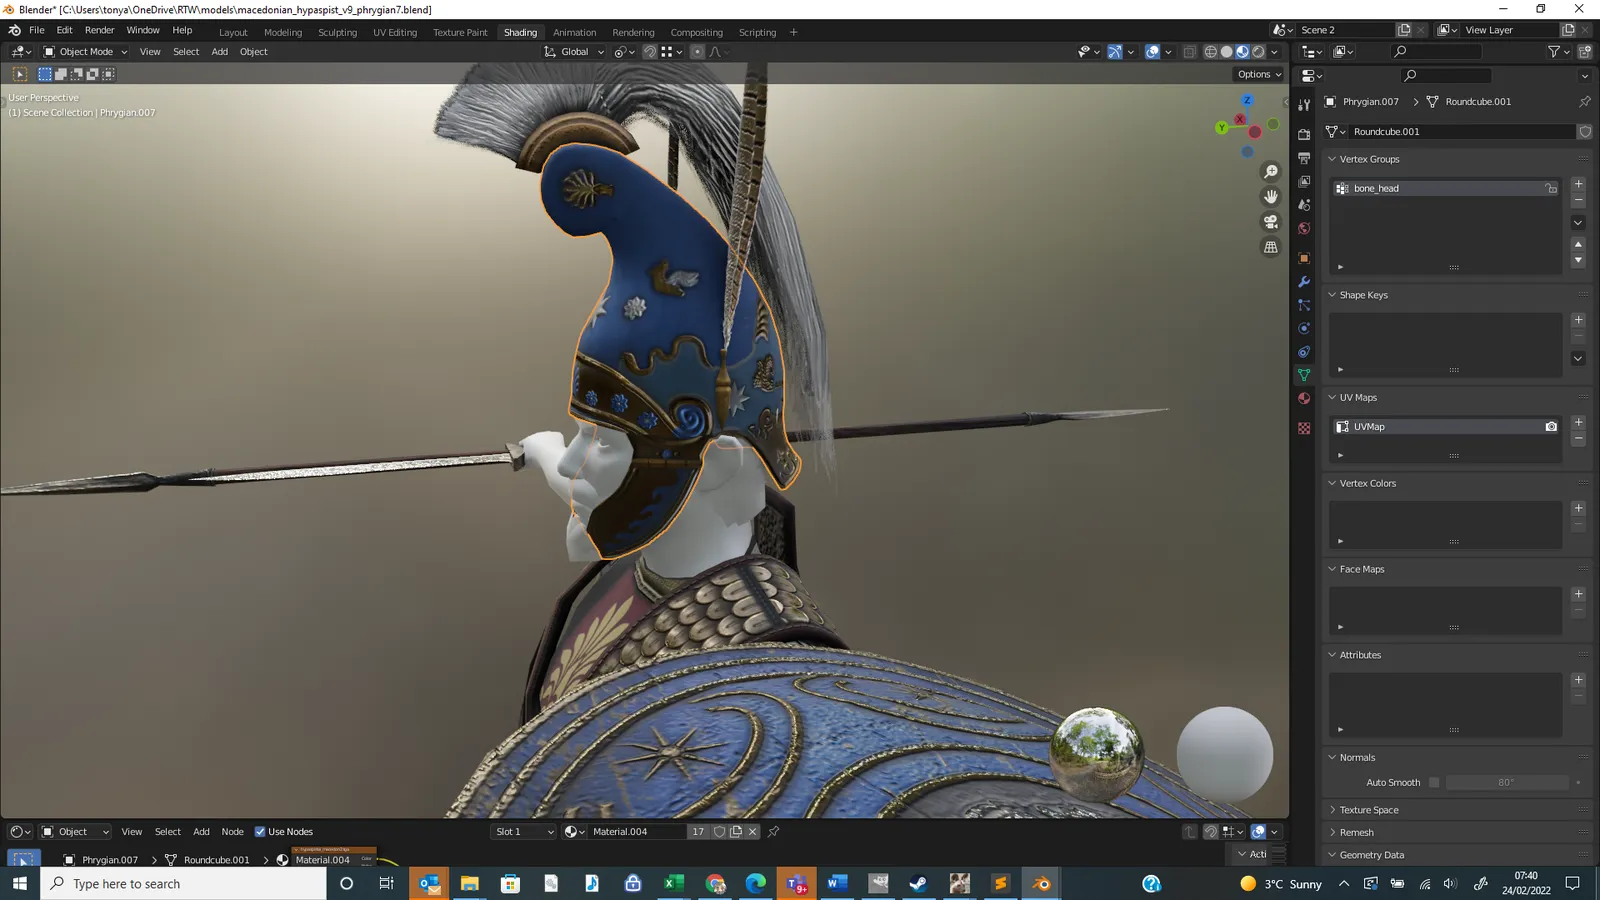The image size is (1600, 900).
Task: Open the Modifier properties wrench tab
Action: pos(1304,282)
